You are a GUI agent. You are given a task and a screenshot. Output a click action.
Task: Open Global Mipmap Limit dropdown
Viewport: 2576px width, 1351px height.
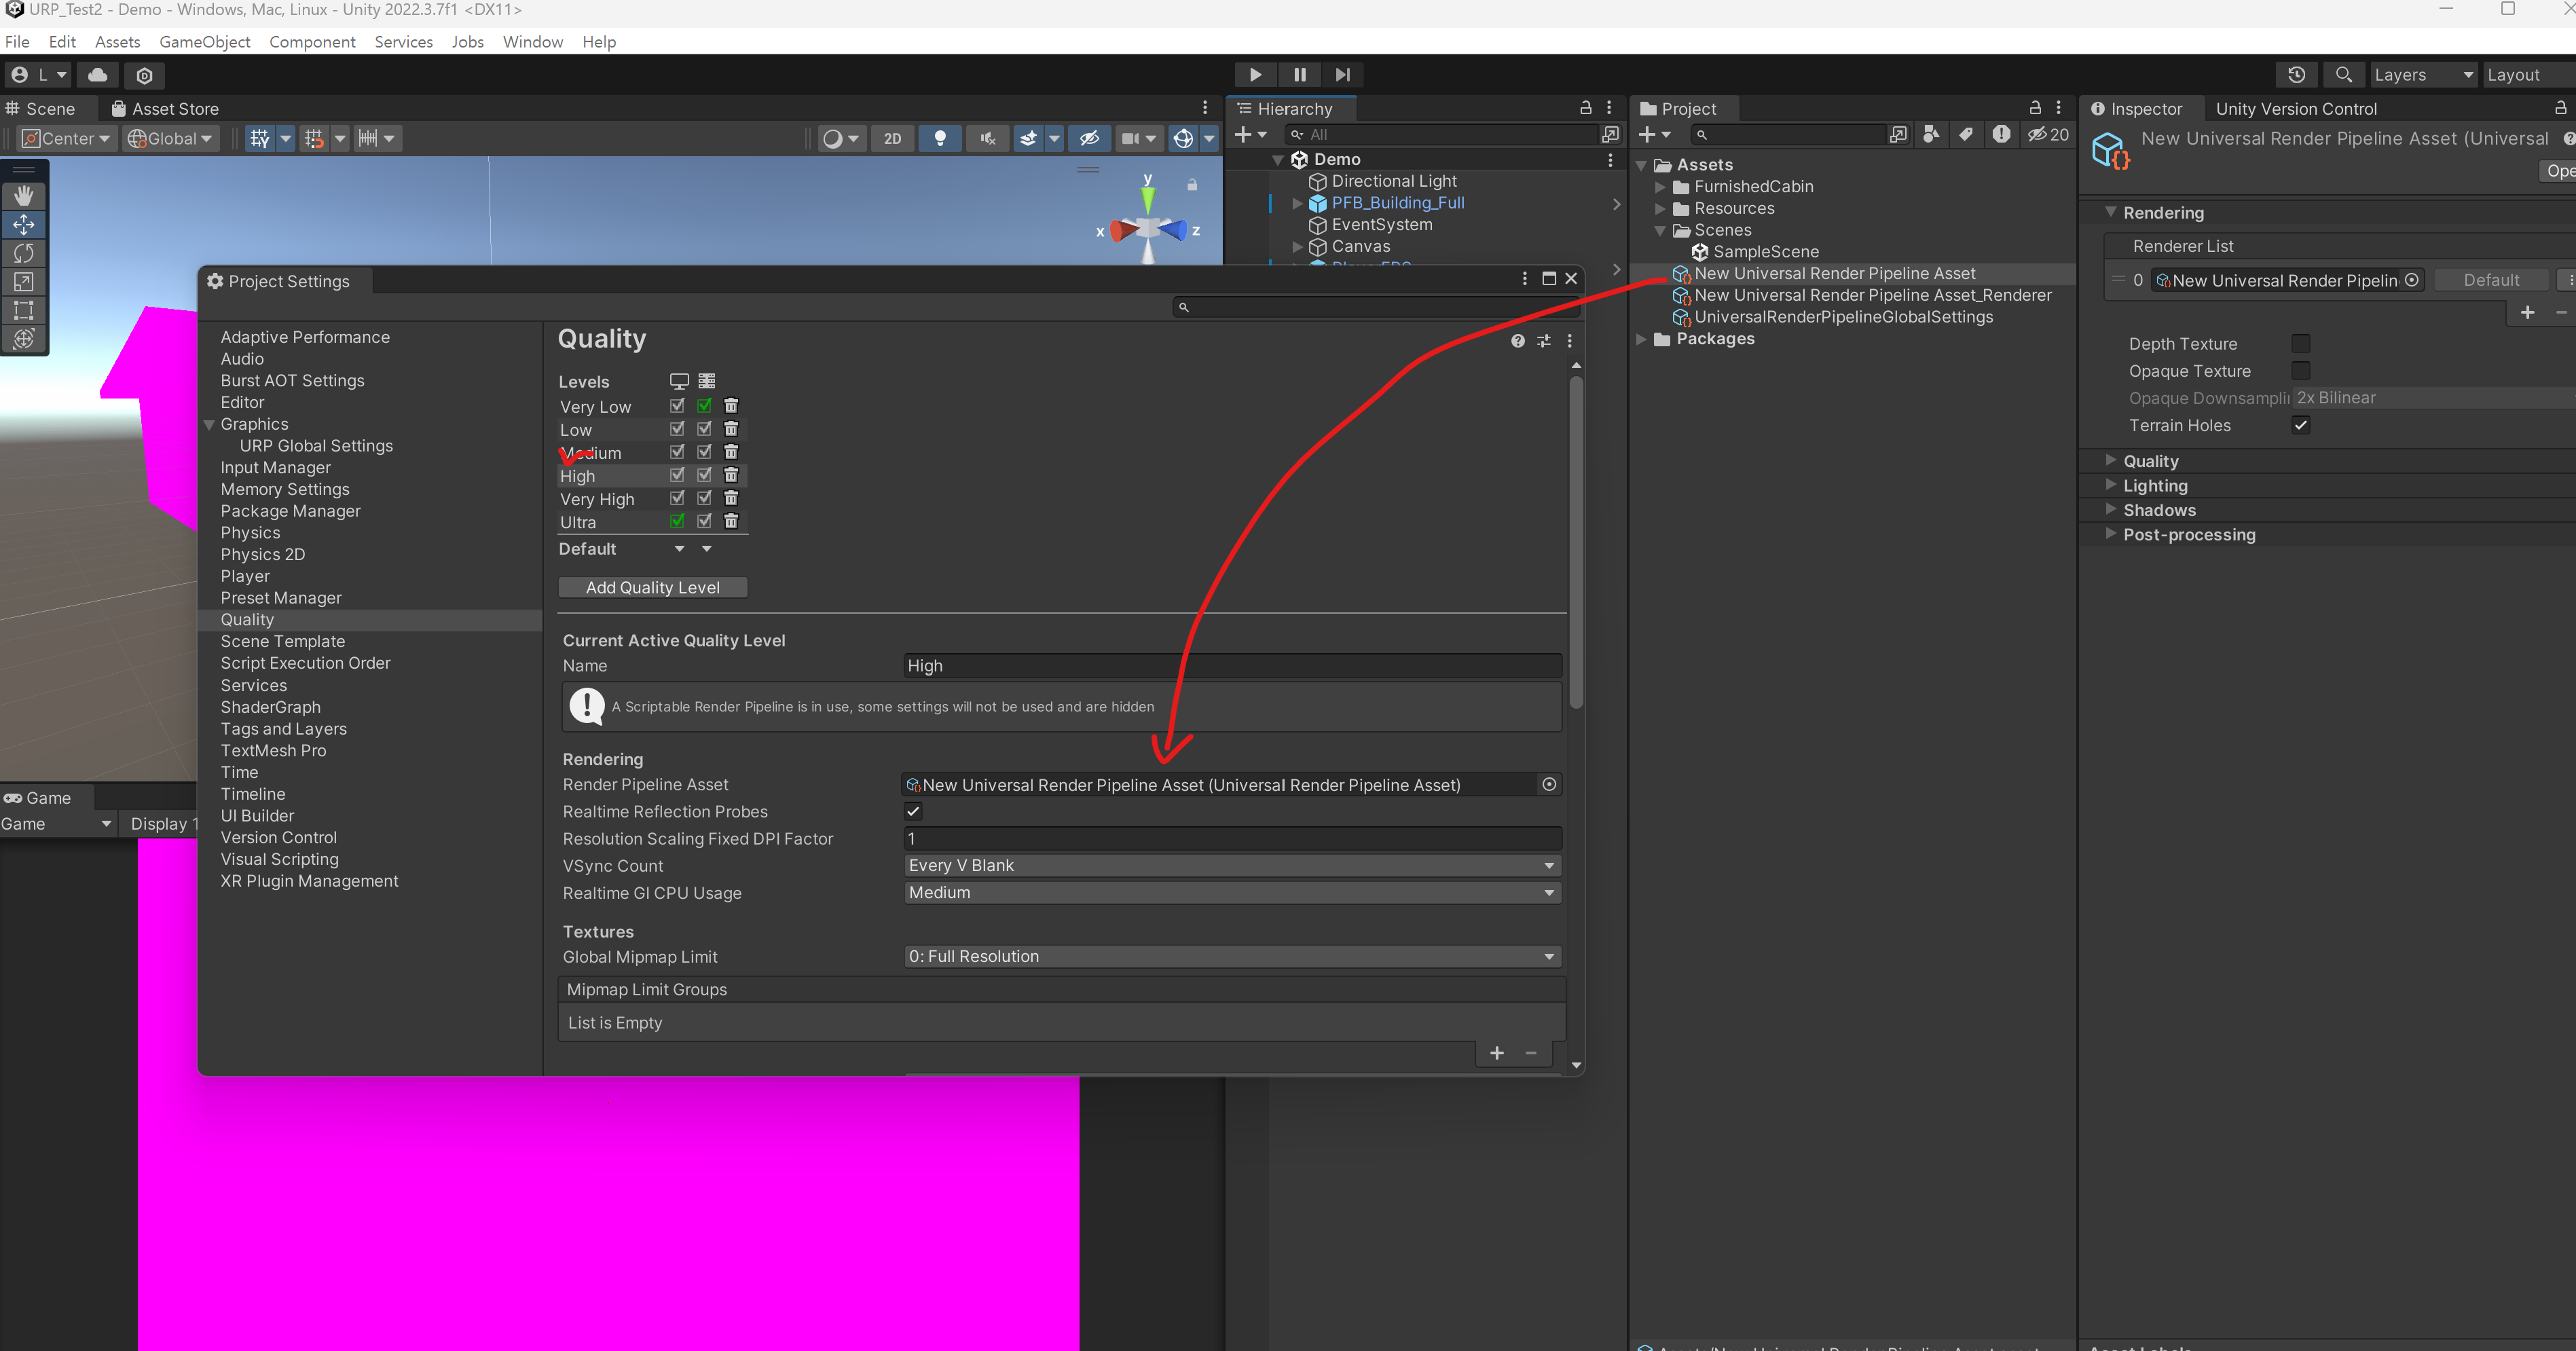(x=1232, y=956)
